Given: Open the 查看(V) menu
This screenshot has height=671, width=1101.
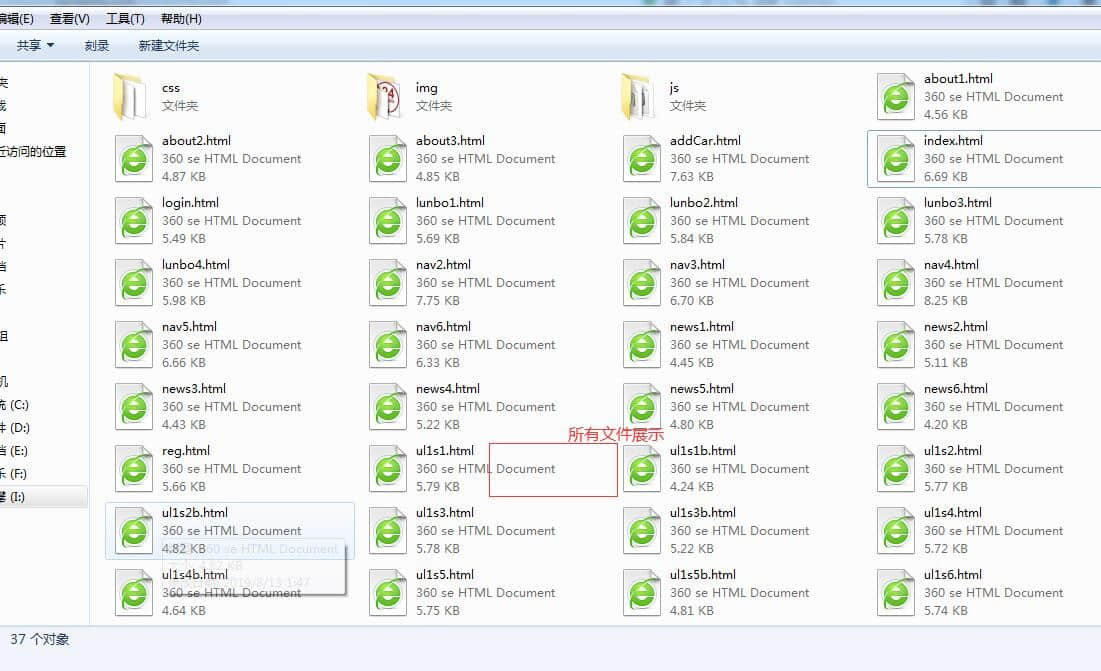Looking at the screenshot, I should (x=69, y=19).
